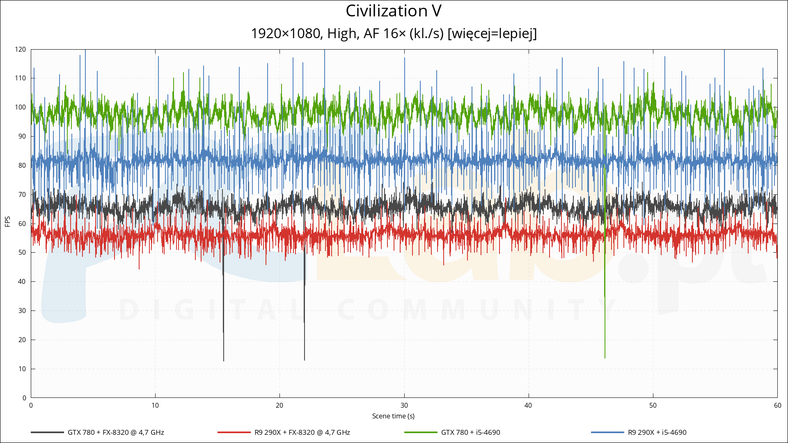This screenshot has width=788, height=443.
Task: Click legend label 'R9 290X + FX-8320 @ 4,7 GHz'
Action: coord(302,432)
